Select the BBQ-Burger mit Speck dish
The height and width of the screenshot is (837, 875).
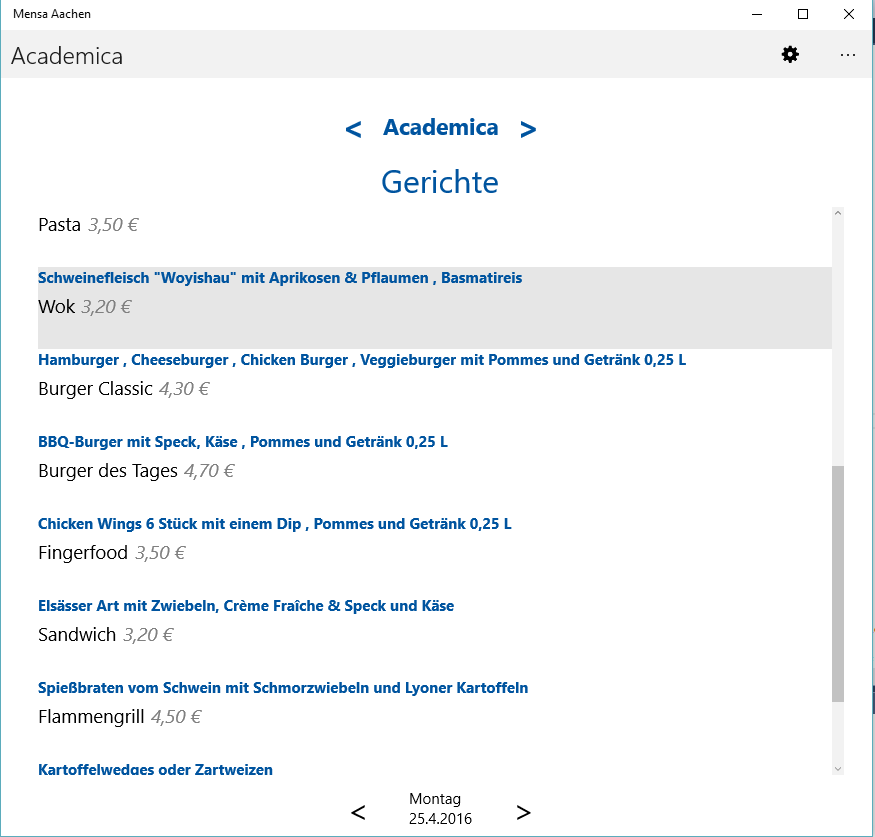(x=434, y=471)
